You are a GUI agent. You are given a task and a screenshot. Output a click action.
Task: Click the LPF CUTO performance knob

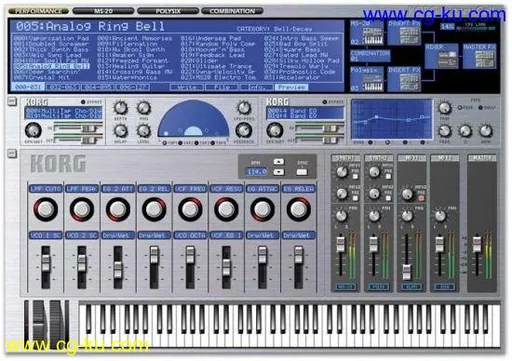45,209
